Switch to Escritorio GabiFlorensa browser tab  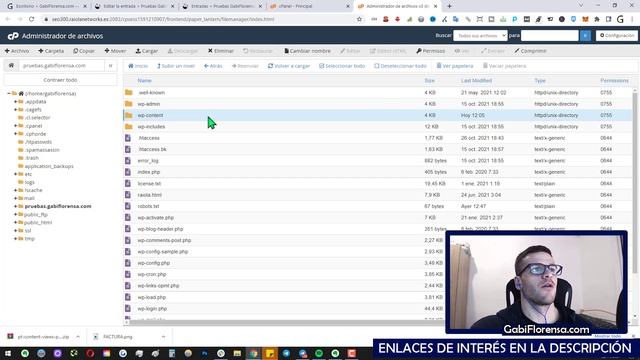[x=47, y=6]
